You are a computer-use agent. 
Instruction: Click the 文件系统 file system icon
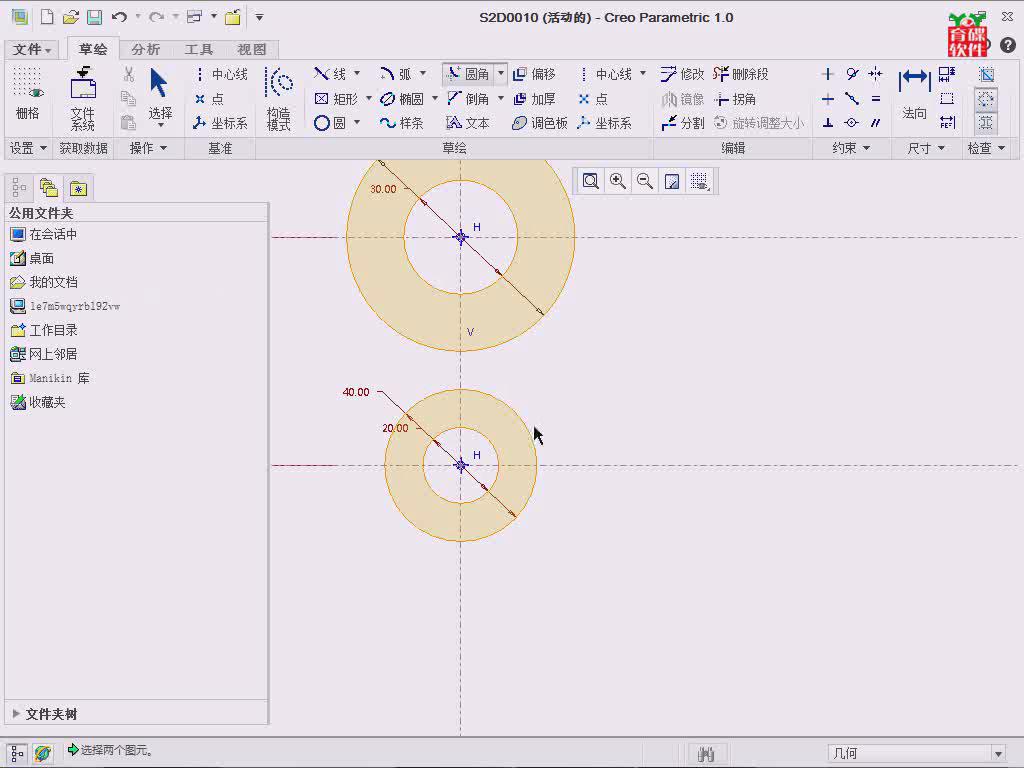coord(84,99)
